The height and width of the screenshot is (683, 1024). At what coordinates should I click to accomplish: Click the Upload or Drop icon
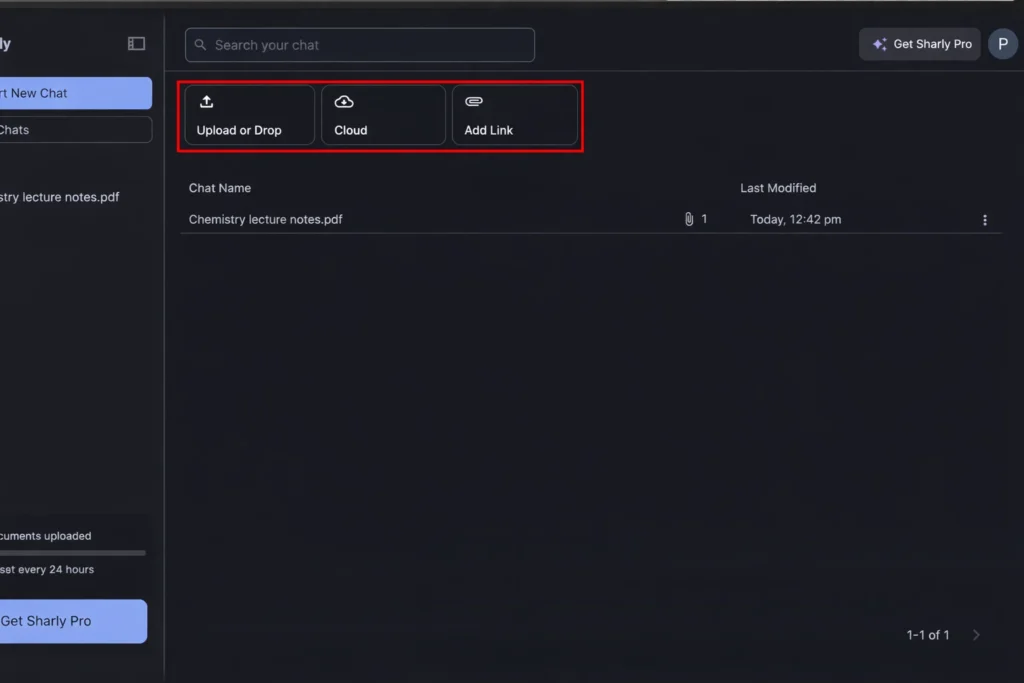click(x=207, y=102)
